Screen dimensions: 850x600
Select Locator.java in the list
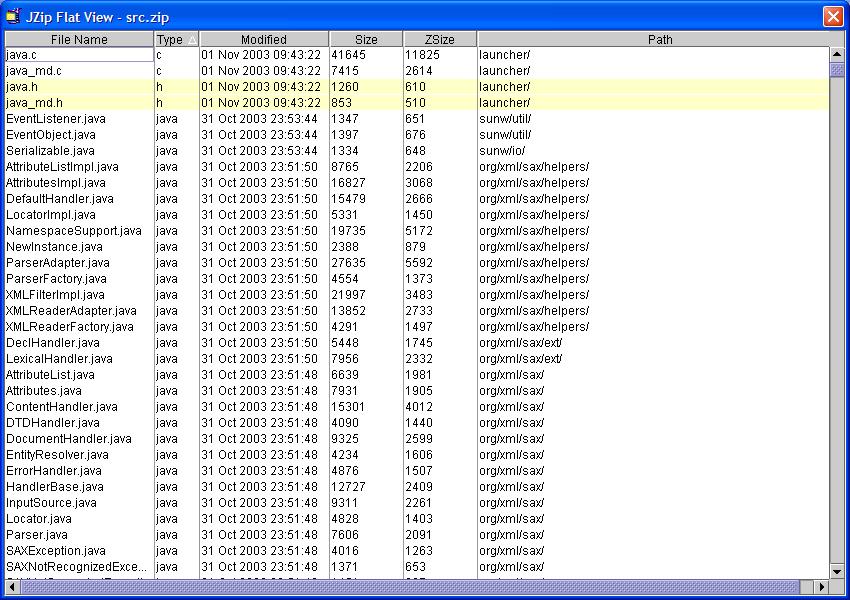(x=38, y=518)
